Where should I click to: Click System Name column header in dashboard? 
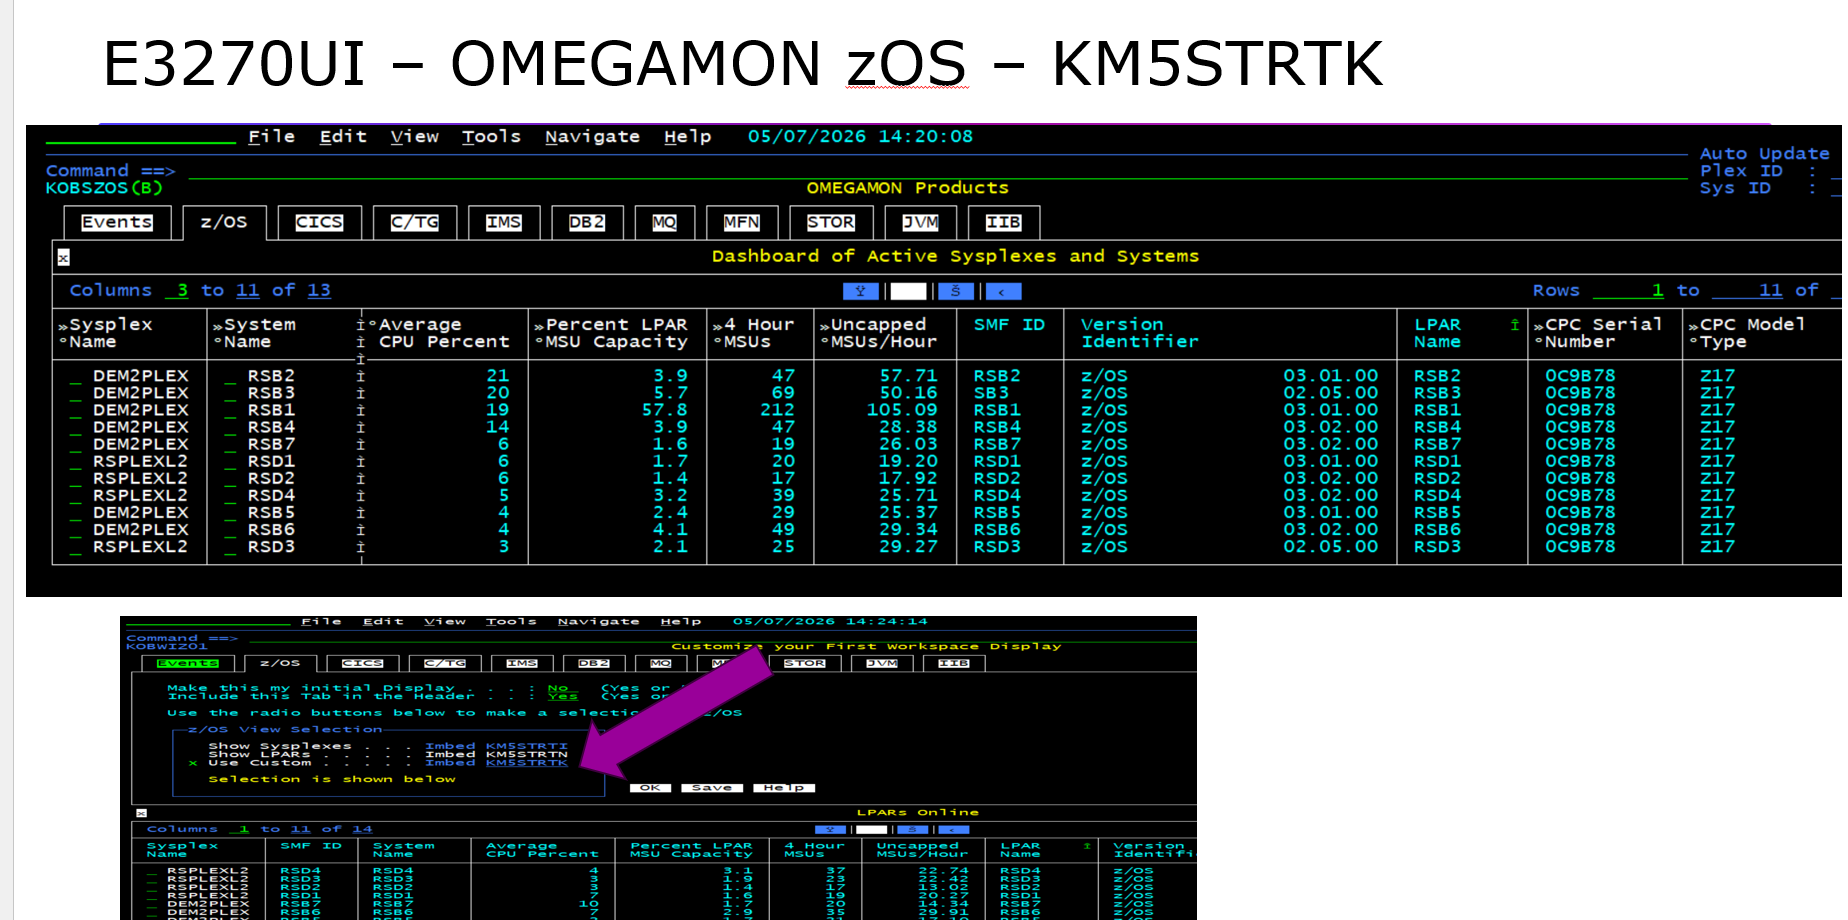(254, 333)
